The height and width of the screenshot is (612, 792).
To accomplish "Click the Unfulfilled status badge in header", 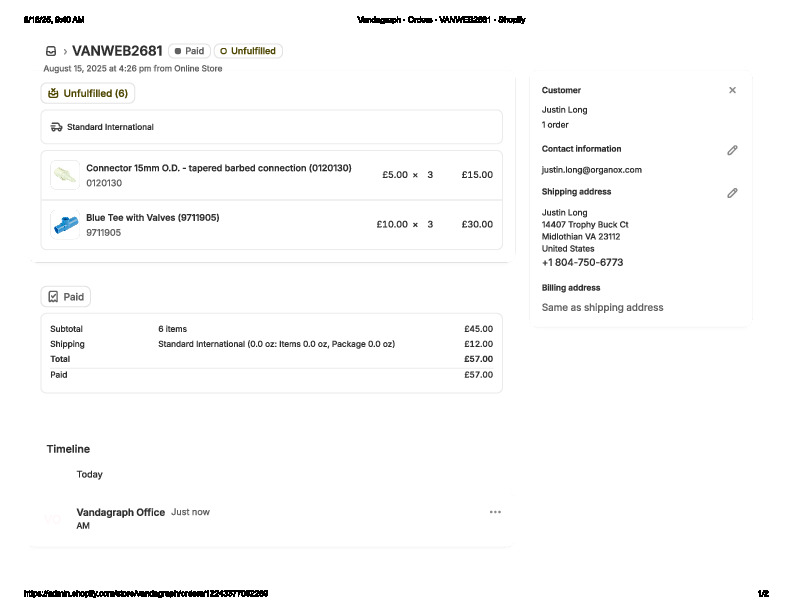I will (248, 51).
